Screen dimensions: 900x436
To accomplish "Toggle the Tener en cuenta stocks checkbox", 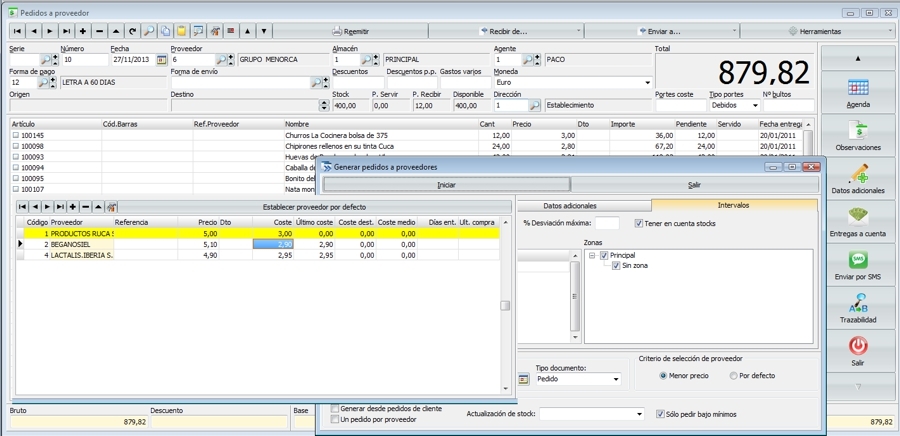I will (639, 223).
